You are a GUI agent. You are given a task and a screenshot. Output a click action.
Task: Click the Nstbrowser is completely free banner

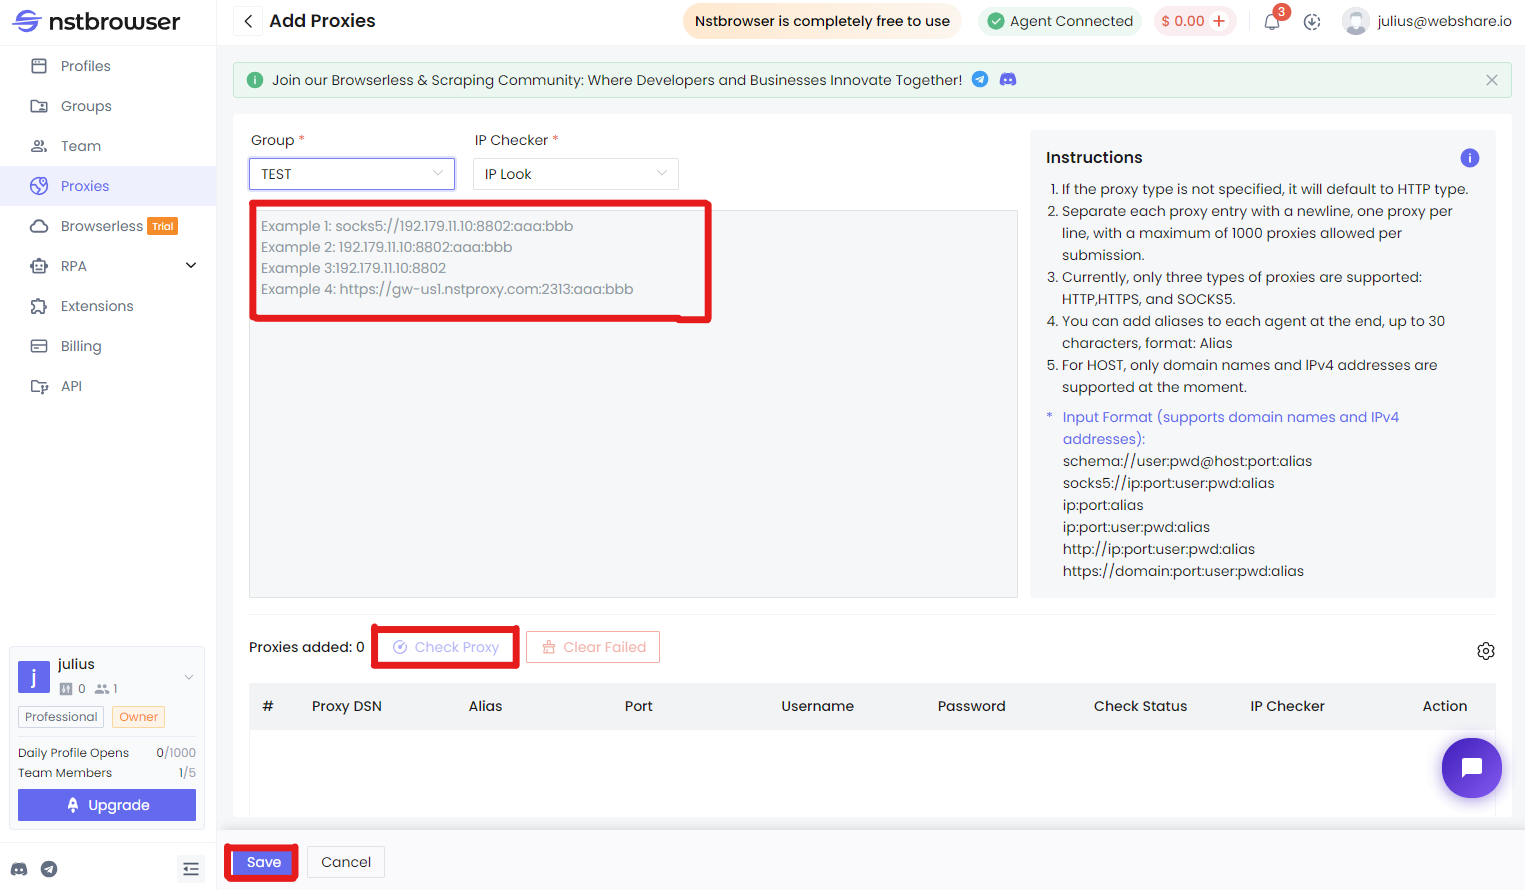[x=822, y=21]
